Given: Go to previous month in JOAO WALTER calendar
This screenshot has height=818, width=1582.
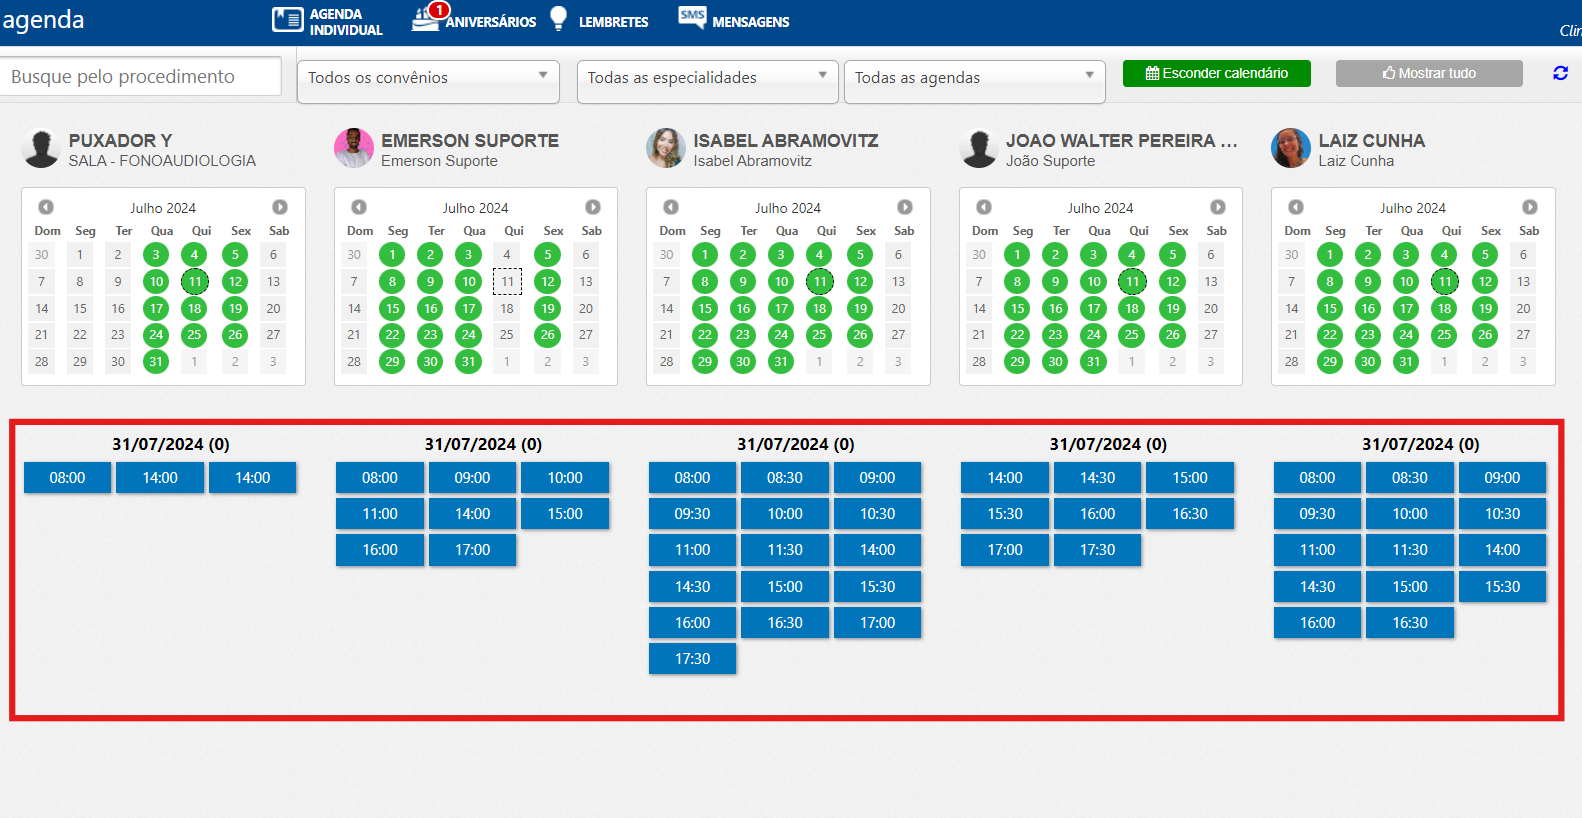Looking at the screenshot, I should point(984,207).
